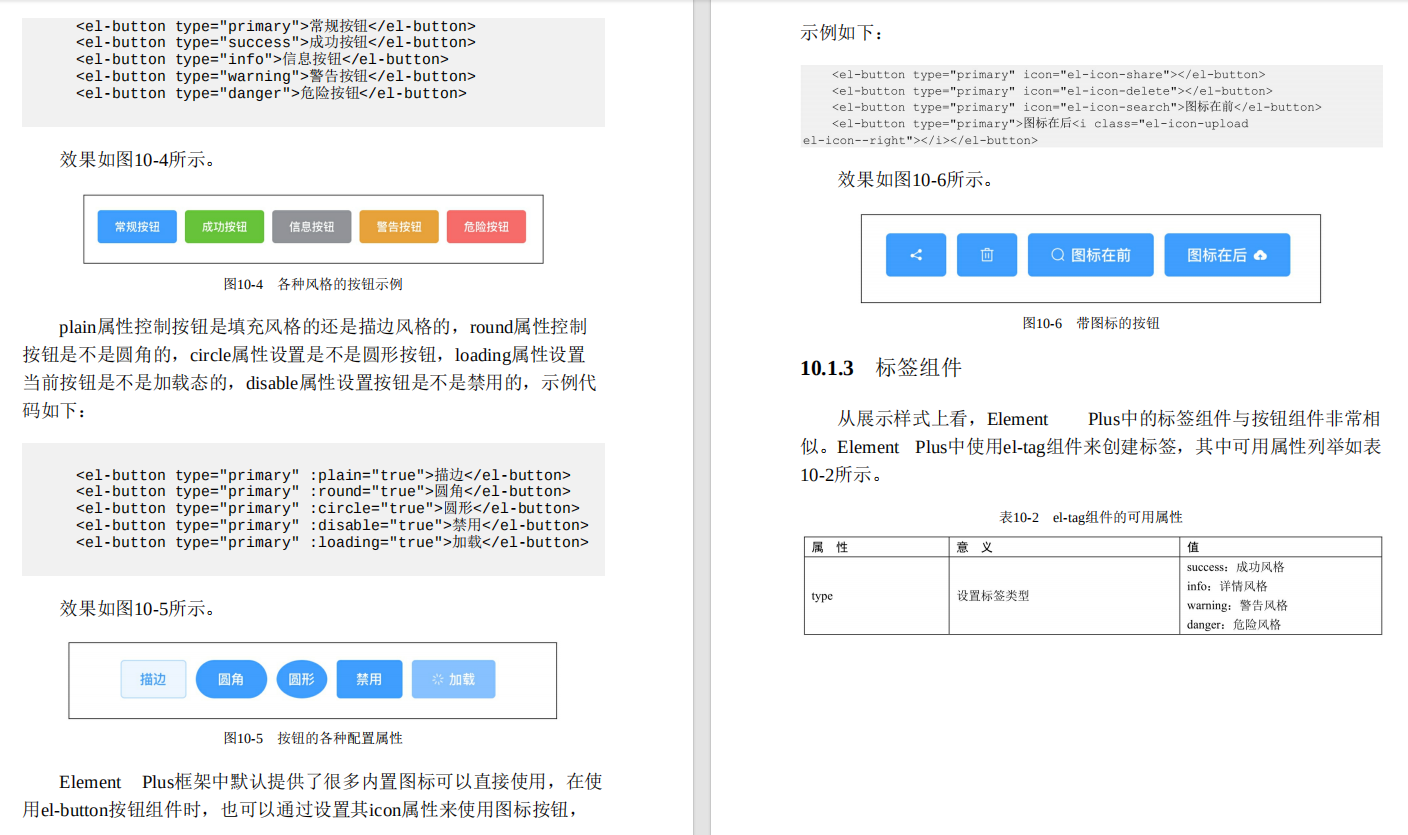Click the orange 警告按钮 warning button
Viewport: 1408px width, 835px height.
click(398, 226)
